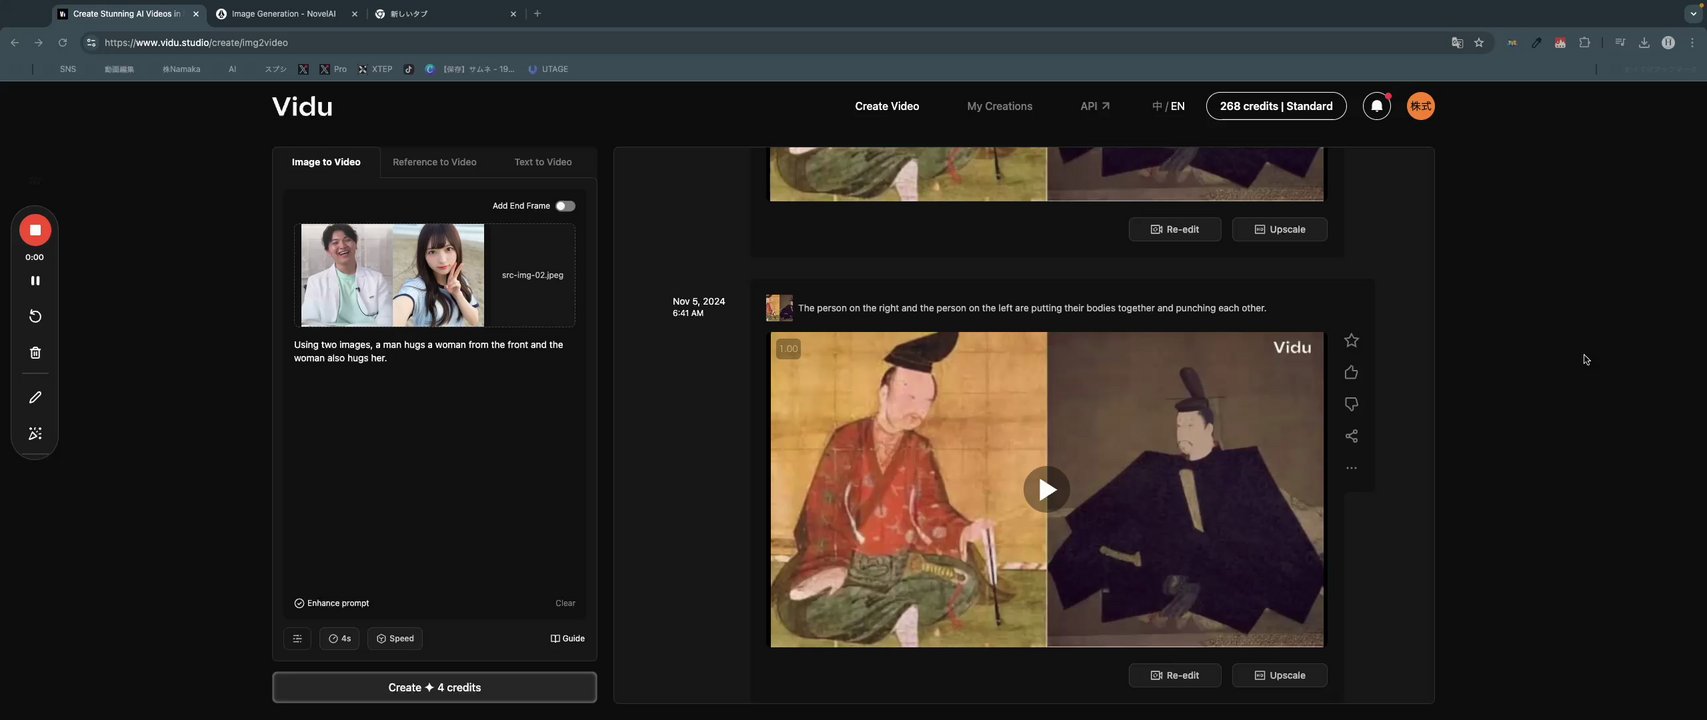Toggle the Add End Frame switch
Image resolution: width=1707 pixels, height=720 pixels.
pyautogui.click(x=565, y=206)
